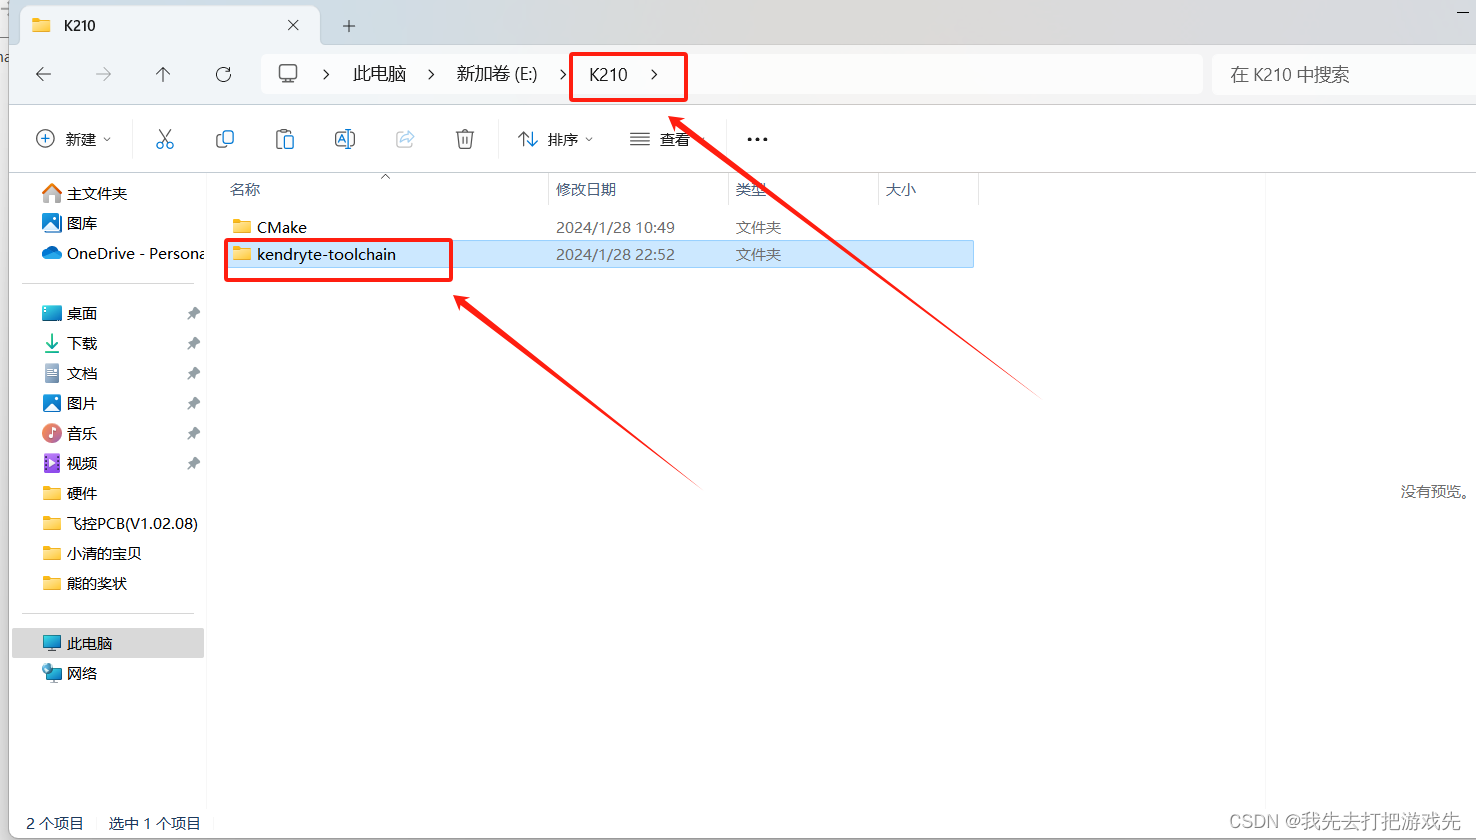Add a new tab with plus button

pyautogui.click(x=349, y=26)
